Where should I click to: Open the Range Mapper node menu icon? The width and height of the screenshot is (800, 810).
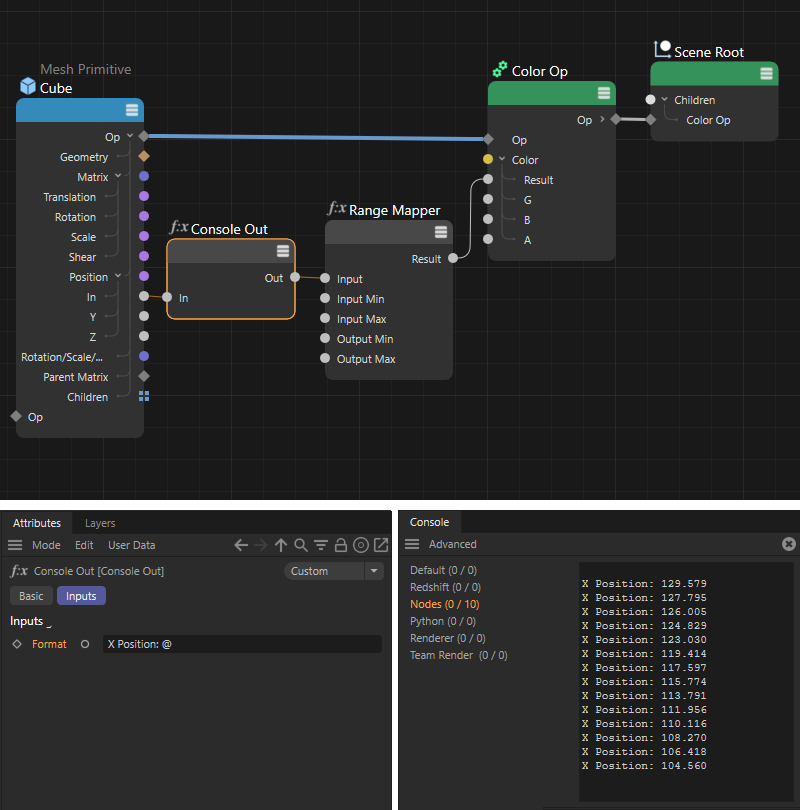pos(441,232)
